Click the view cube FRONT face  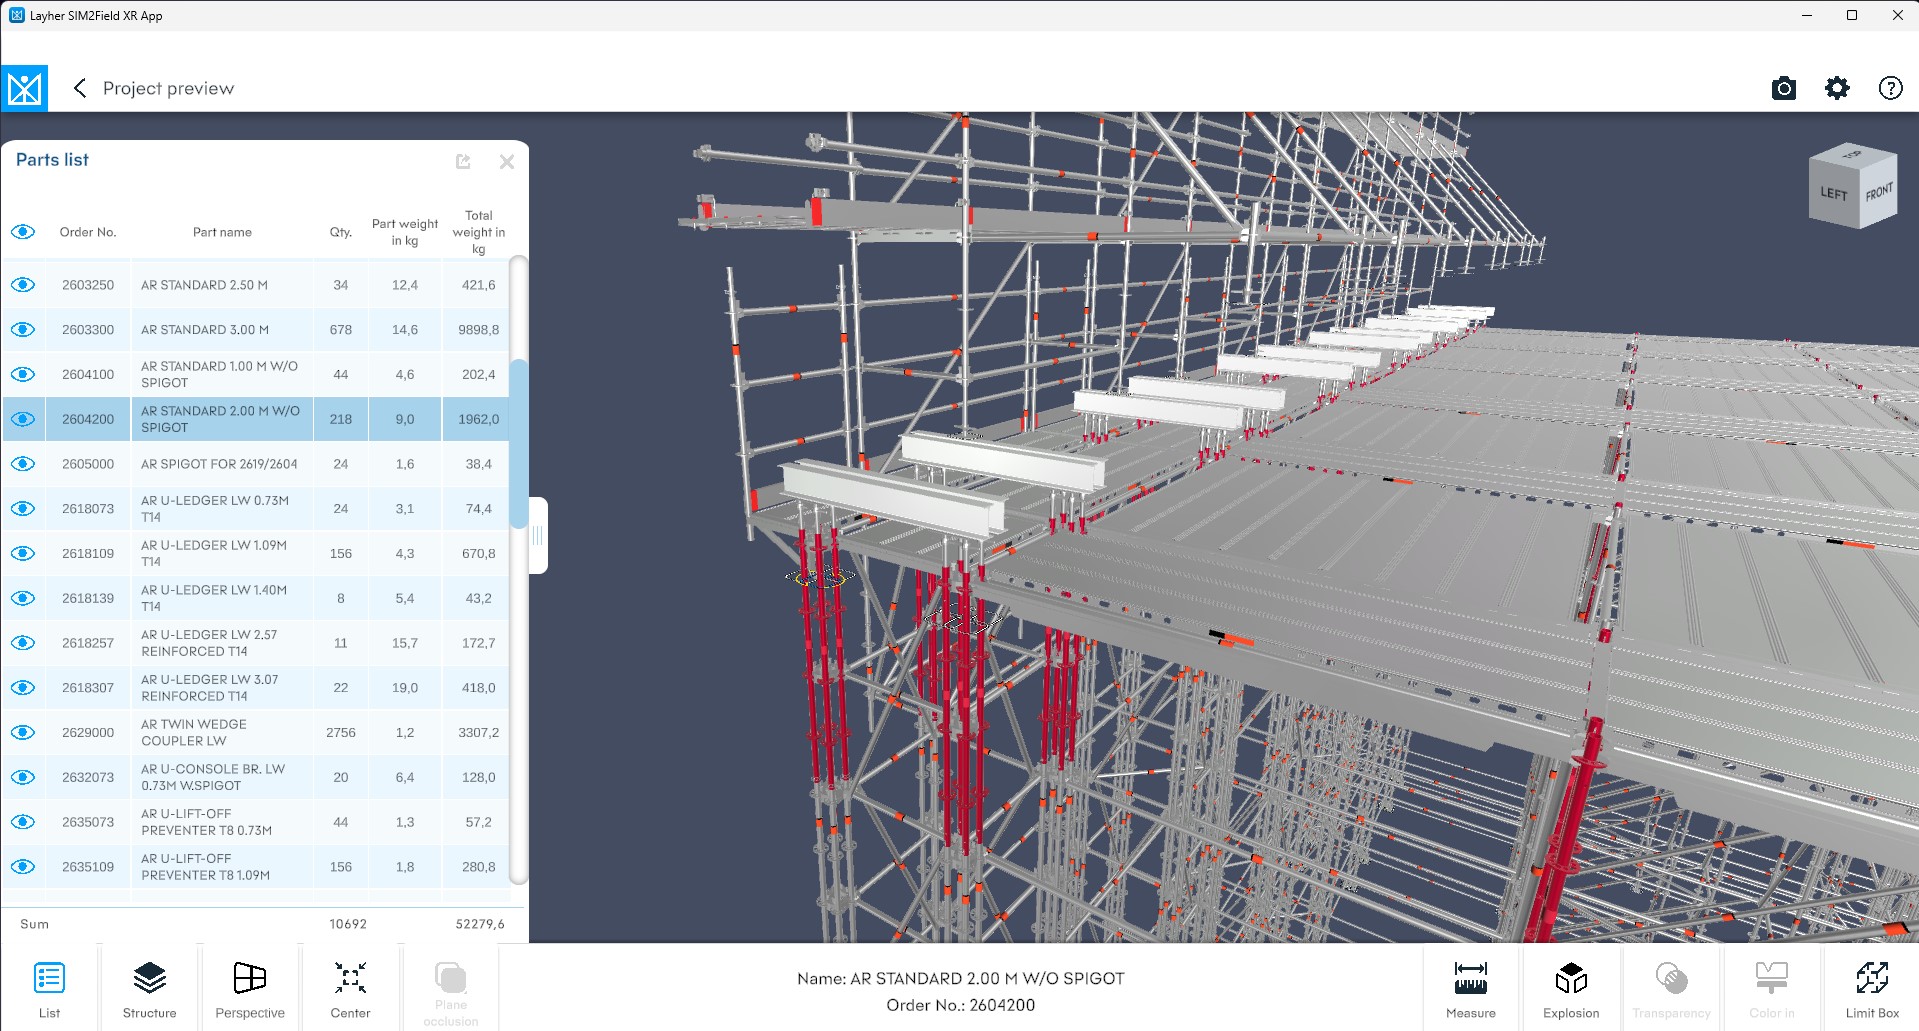point(1878,191)
